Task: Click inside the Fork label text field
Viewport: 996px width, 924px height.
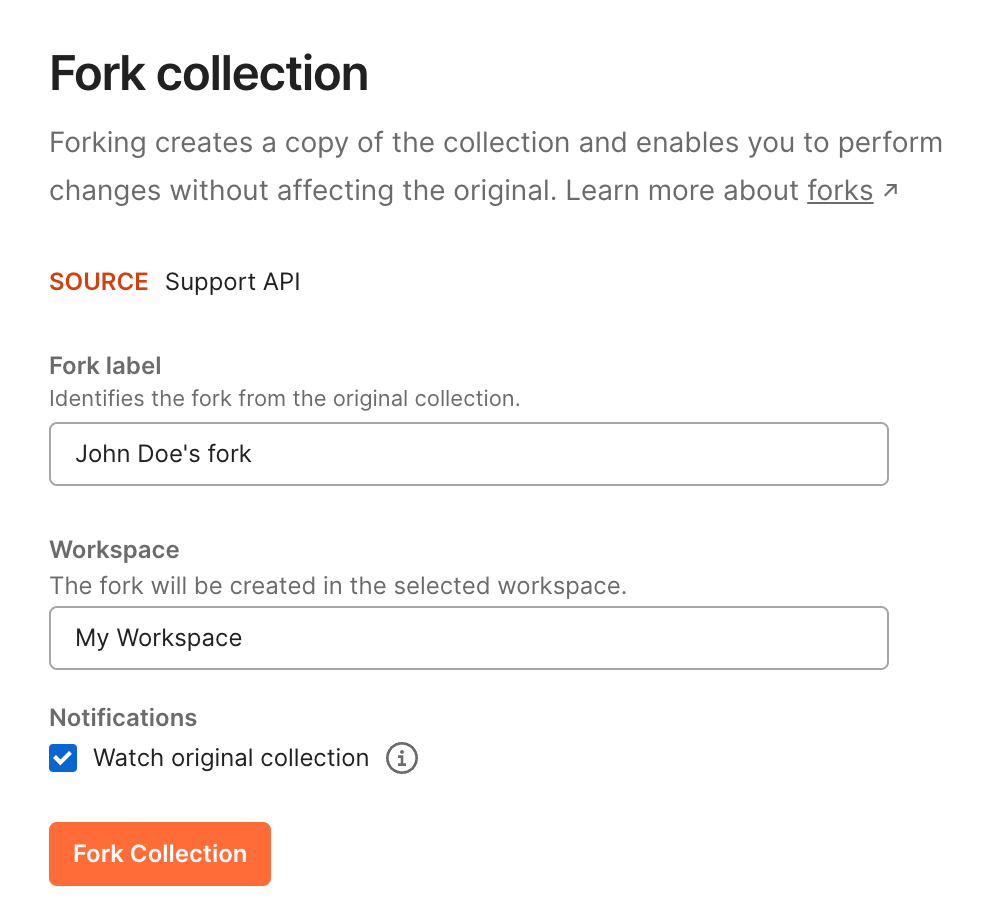Action: click(468, 453)
